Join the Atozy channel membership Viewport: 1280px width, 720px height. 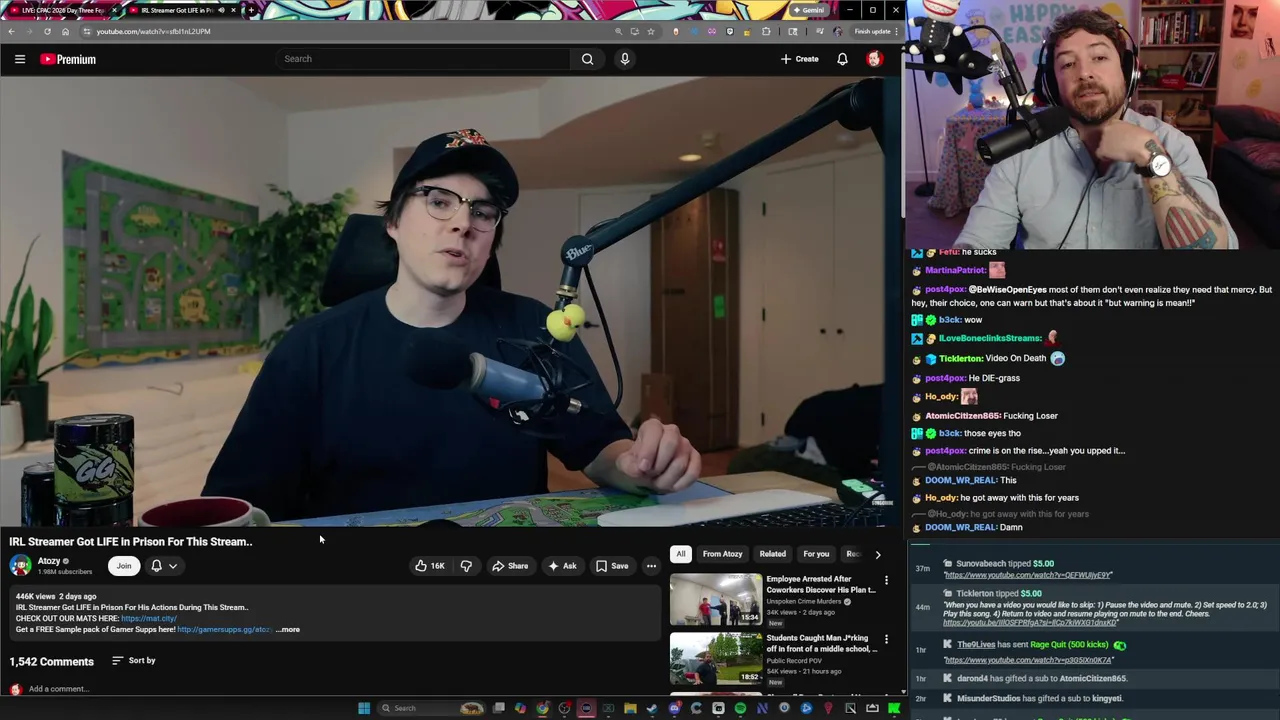click(x=123, y=566)
